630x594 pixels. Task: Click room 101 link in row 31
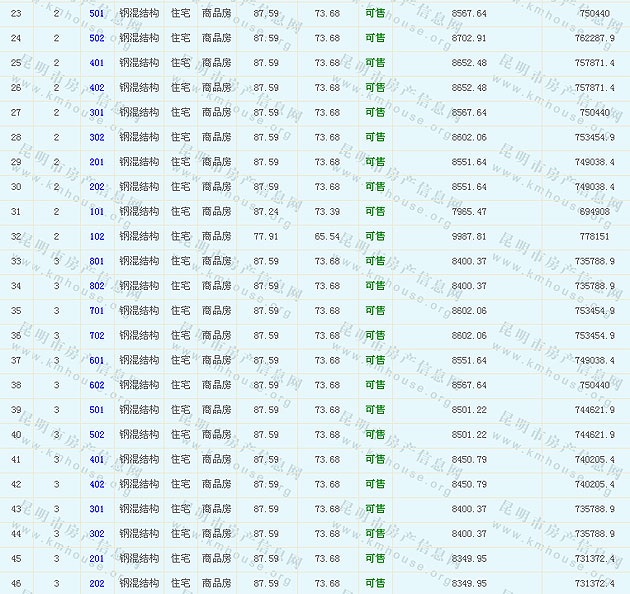[96, 212]
